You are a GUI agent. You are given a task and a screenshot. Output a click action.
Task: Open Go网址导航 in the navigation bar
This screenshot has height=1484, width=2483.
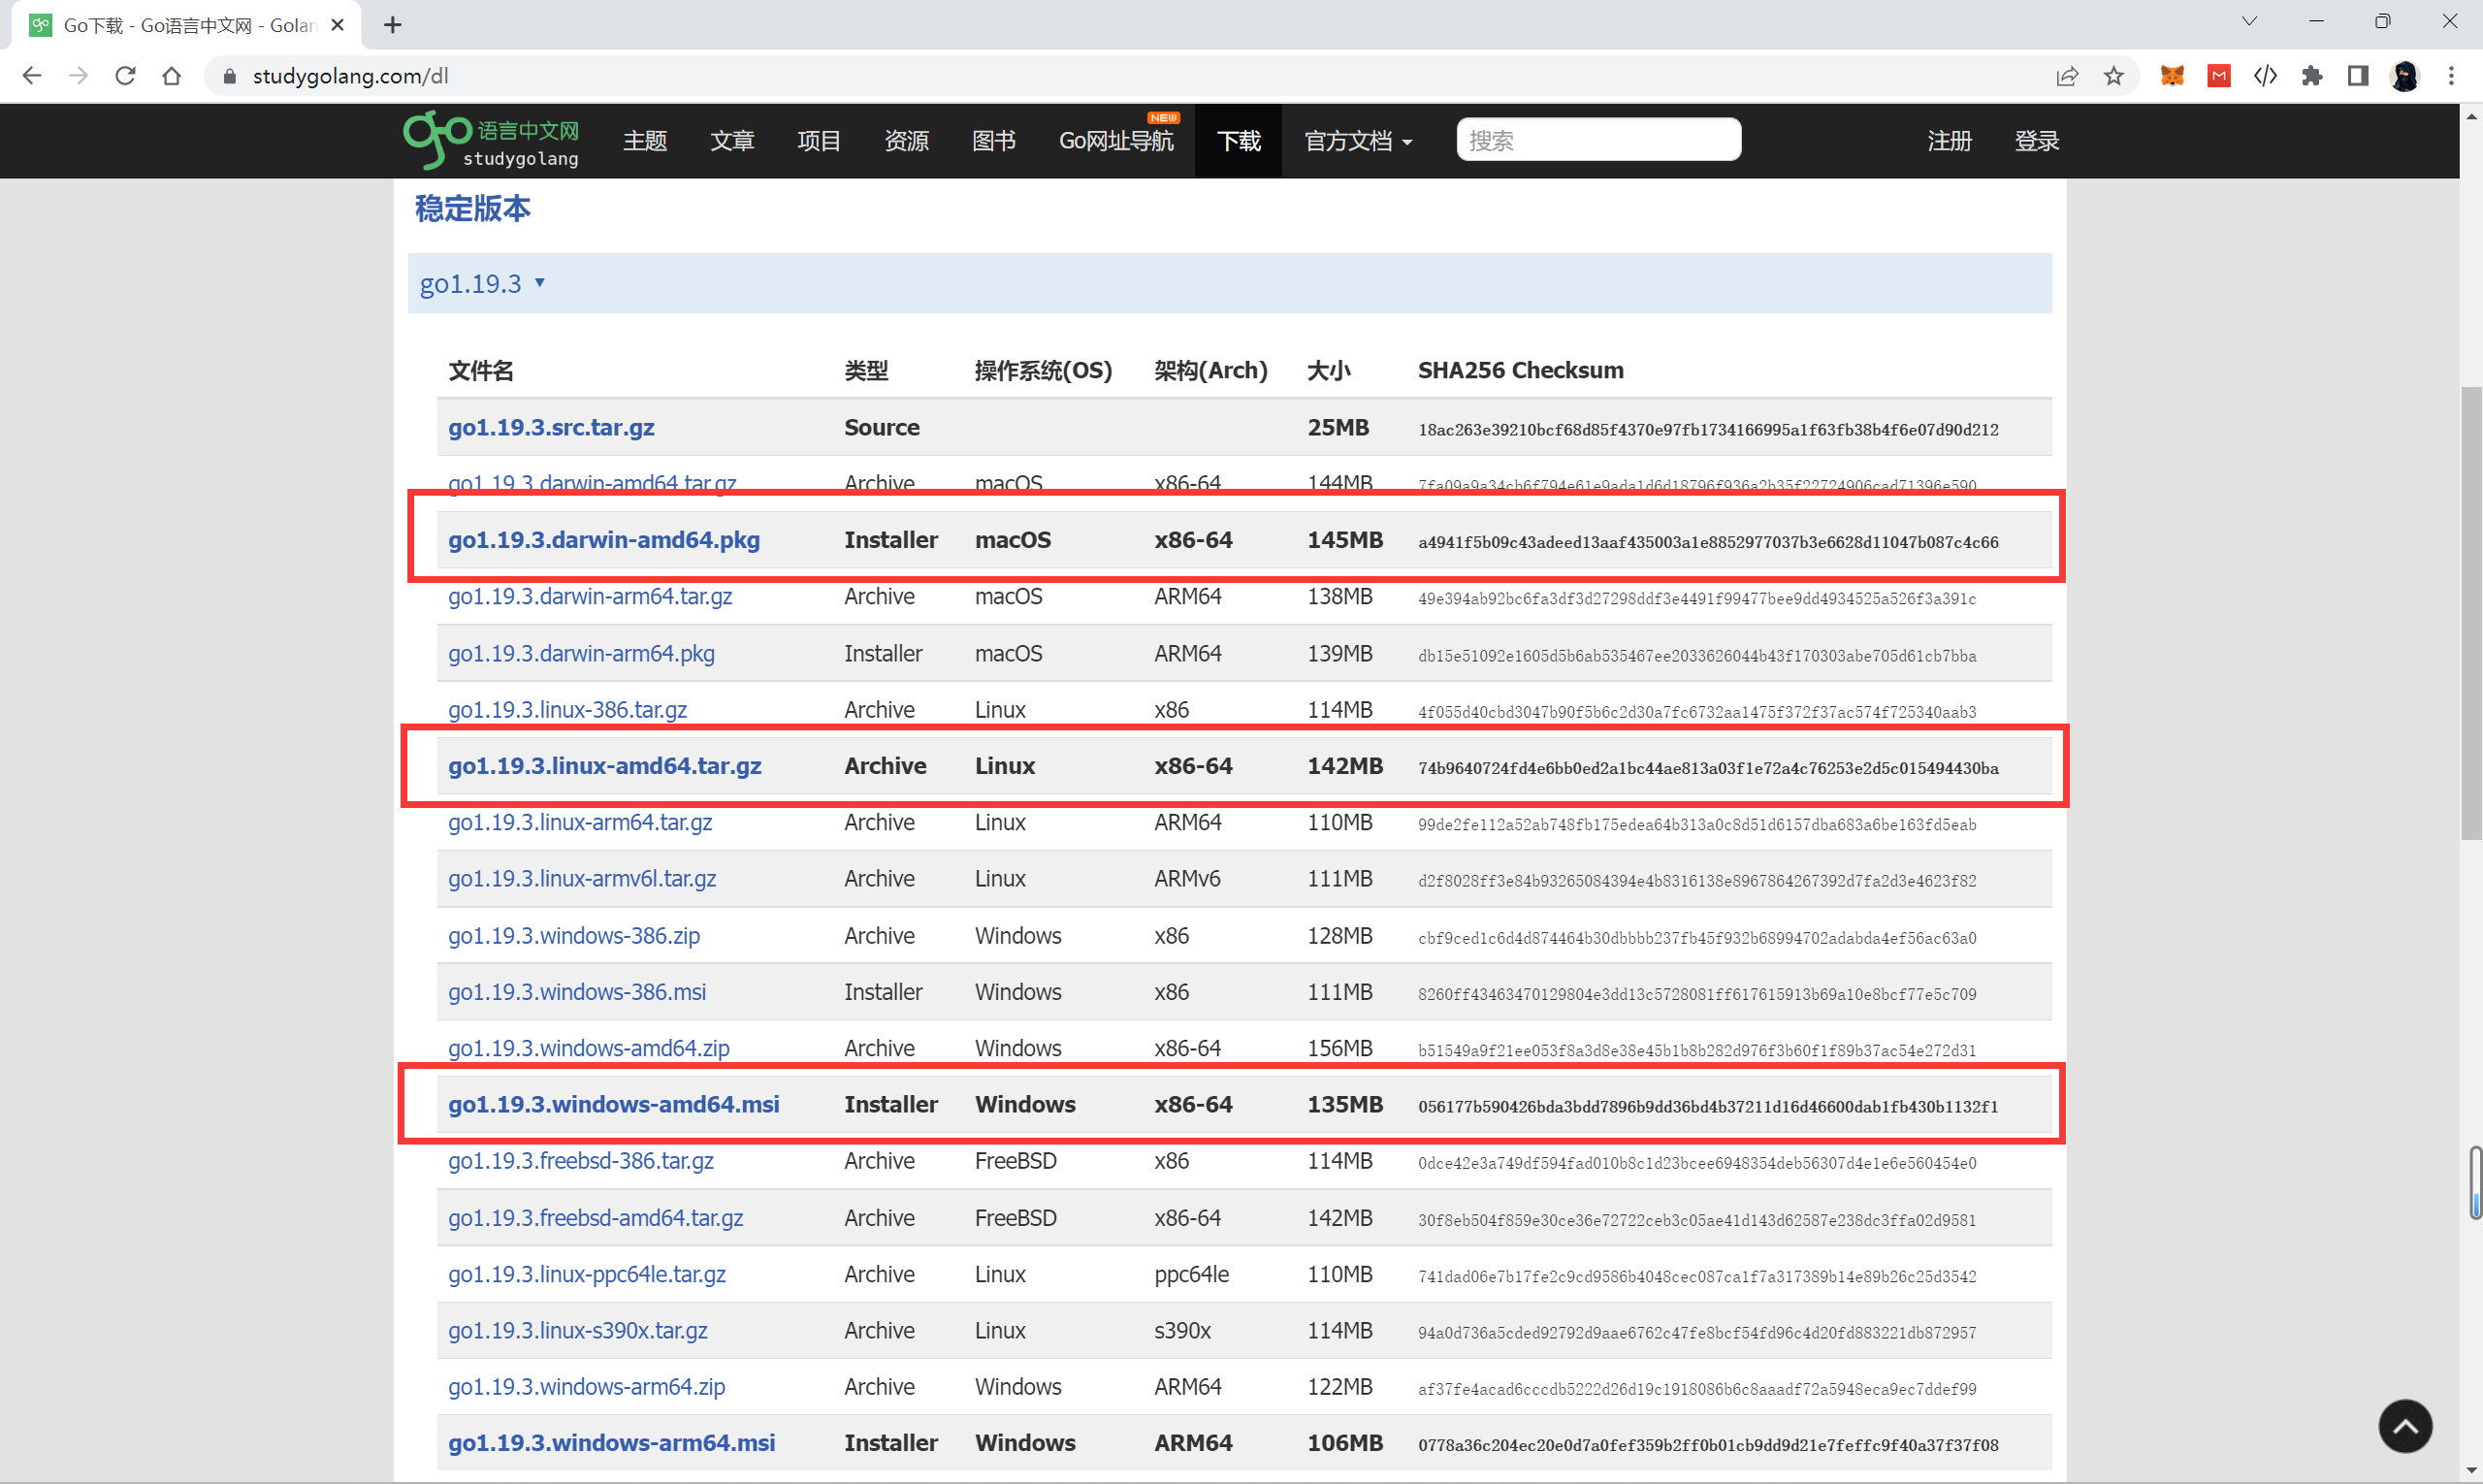tap(1116, 141)
